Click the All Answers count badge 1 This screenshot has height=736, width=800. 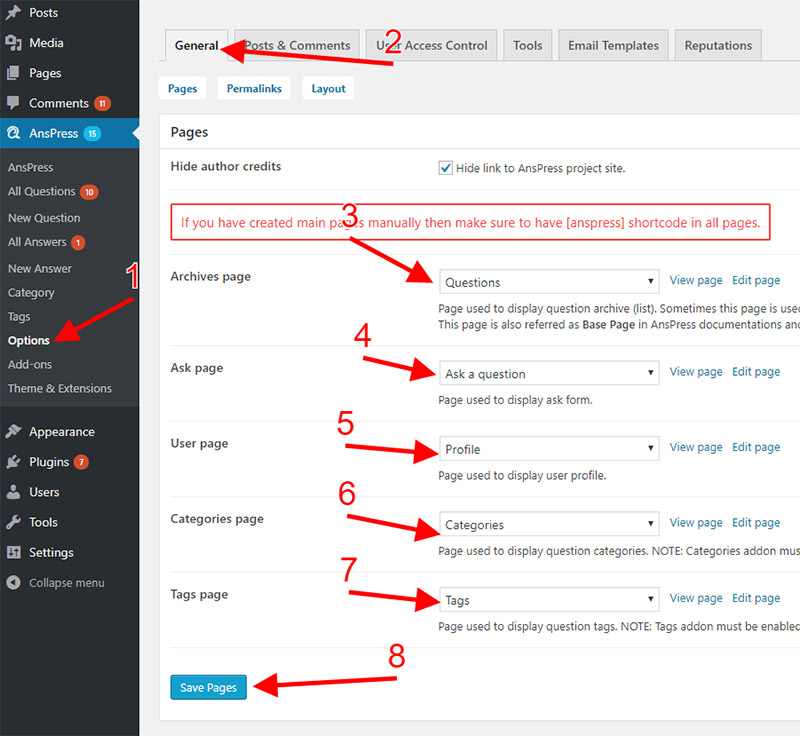click(78, 243)
